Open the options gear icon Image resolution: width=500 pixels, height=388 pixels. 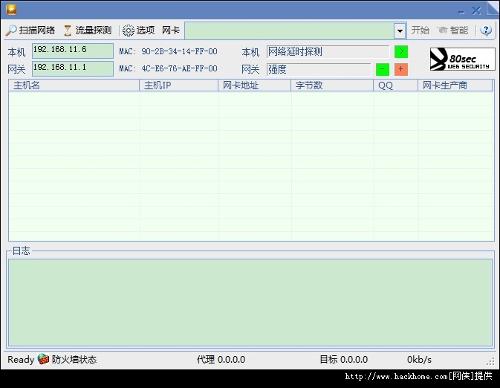pyautogui.click(x=128, y=31)
